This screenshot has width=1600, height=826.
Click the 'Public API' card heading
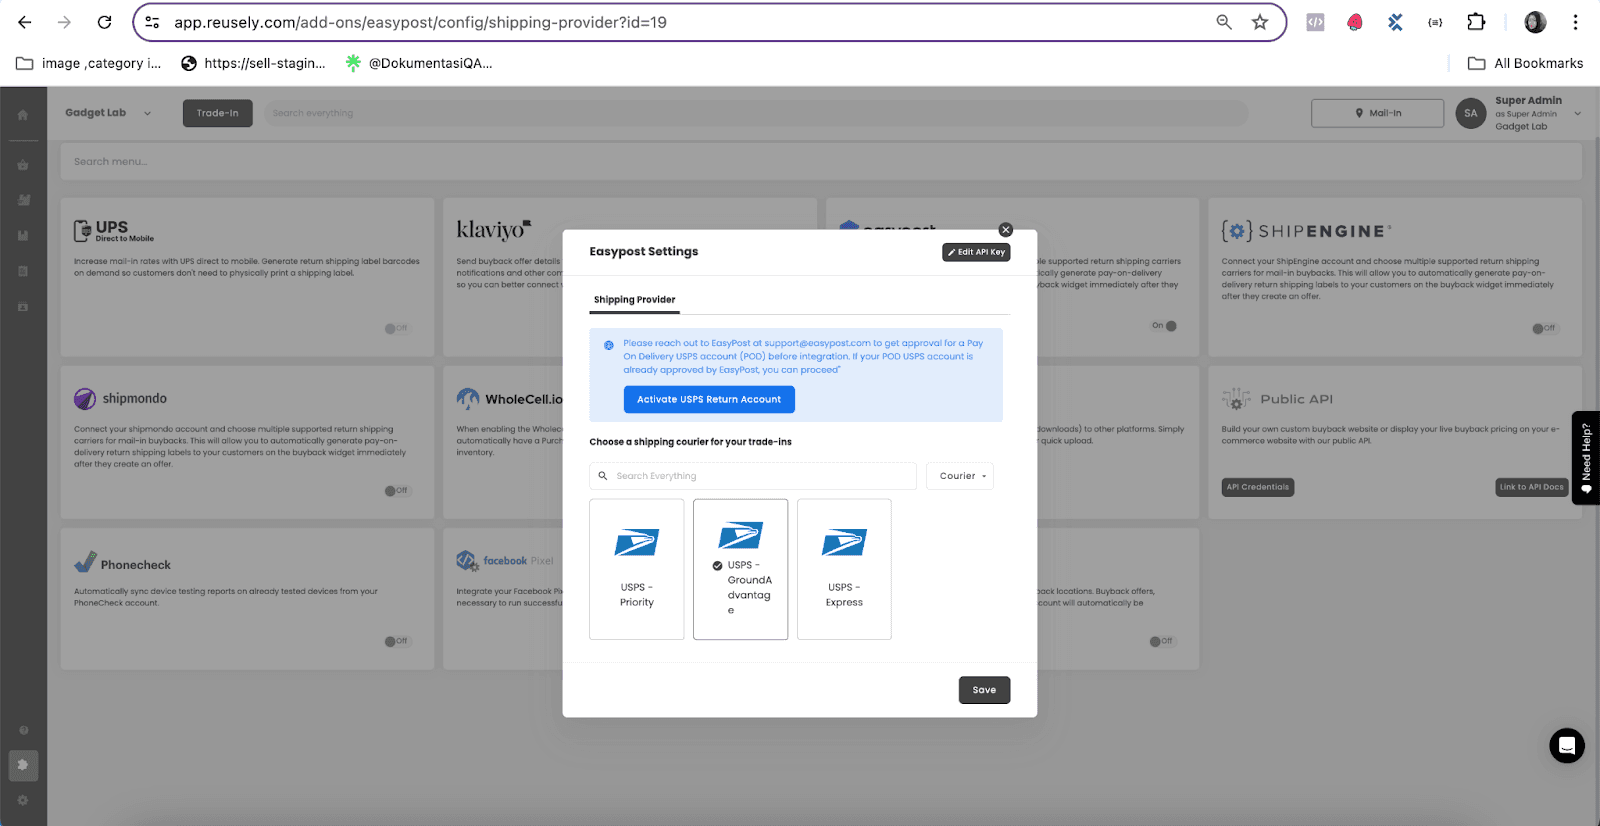coord(1297,399)
